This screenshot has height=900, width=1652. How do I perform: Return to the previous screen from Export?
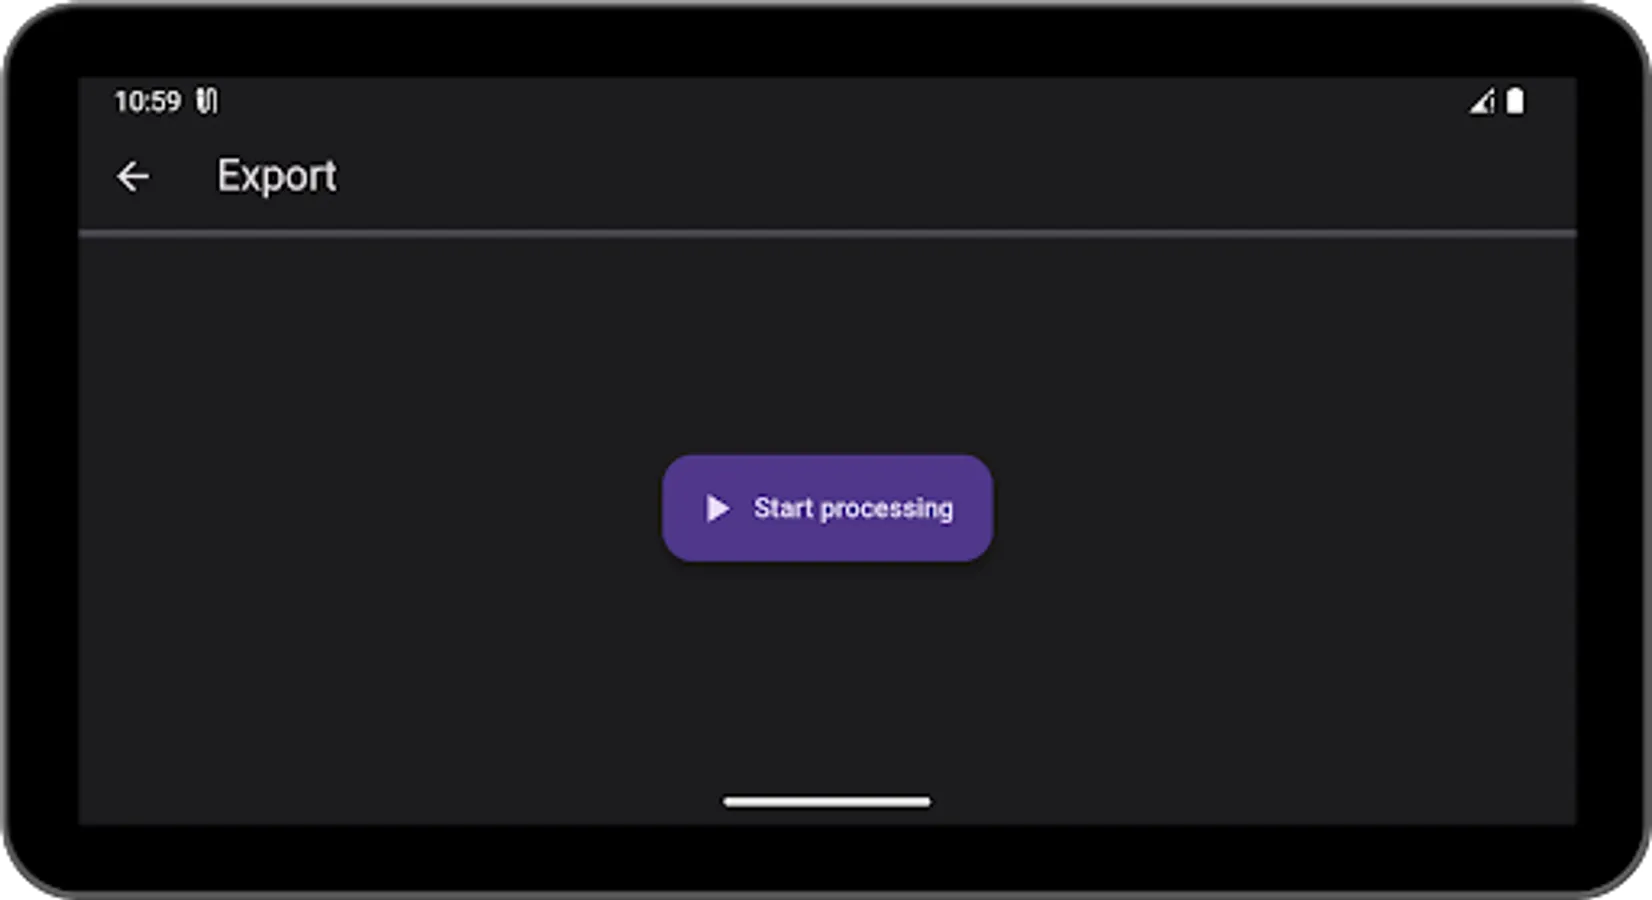pos(133,177)
